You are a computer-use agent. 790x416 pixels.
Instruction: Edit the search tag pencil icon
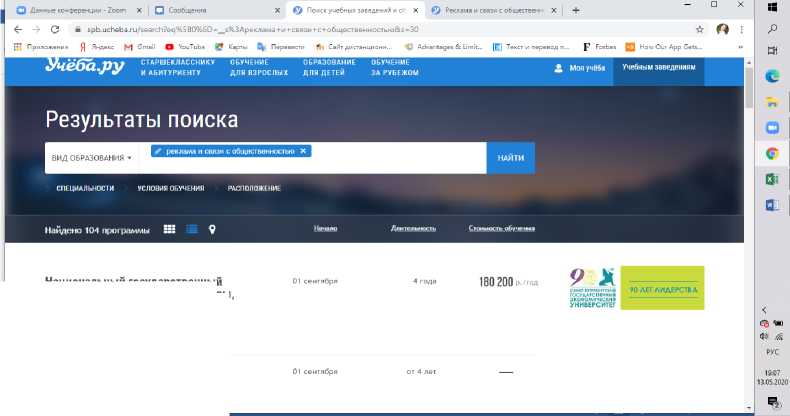tap(158, 151)
